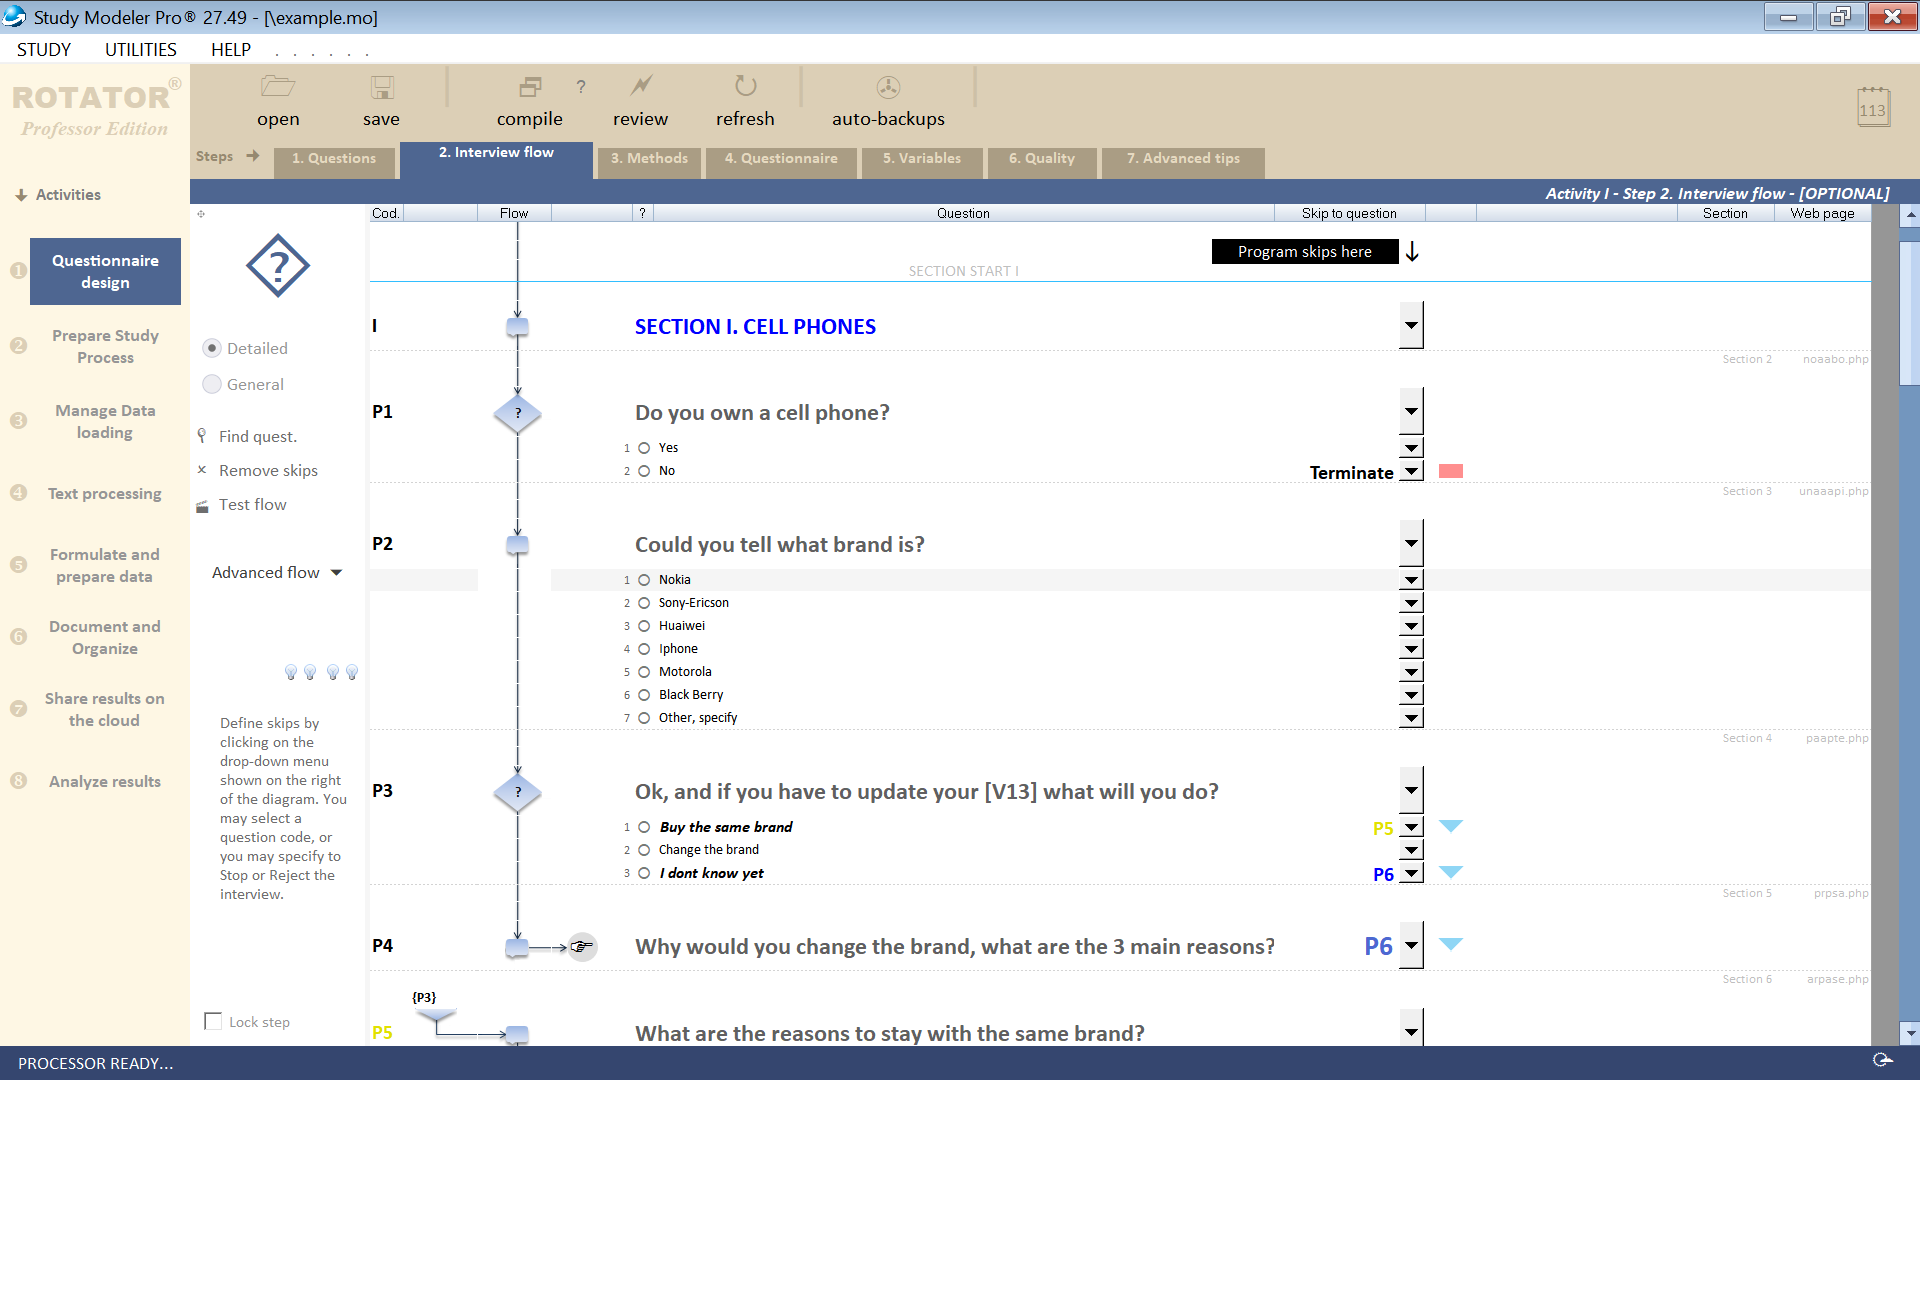Select the Change the brand radio
1920x1312 pixels.
[x=644, y=850]
